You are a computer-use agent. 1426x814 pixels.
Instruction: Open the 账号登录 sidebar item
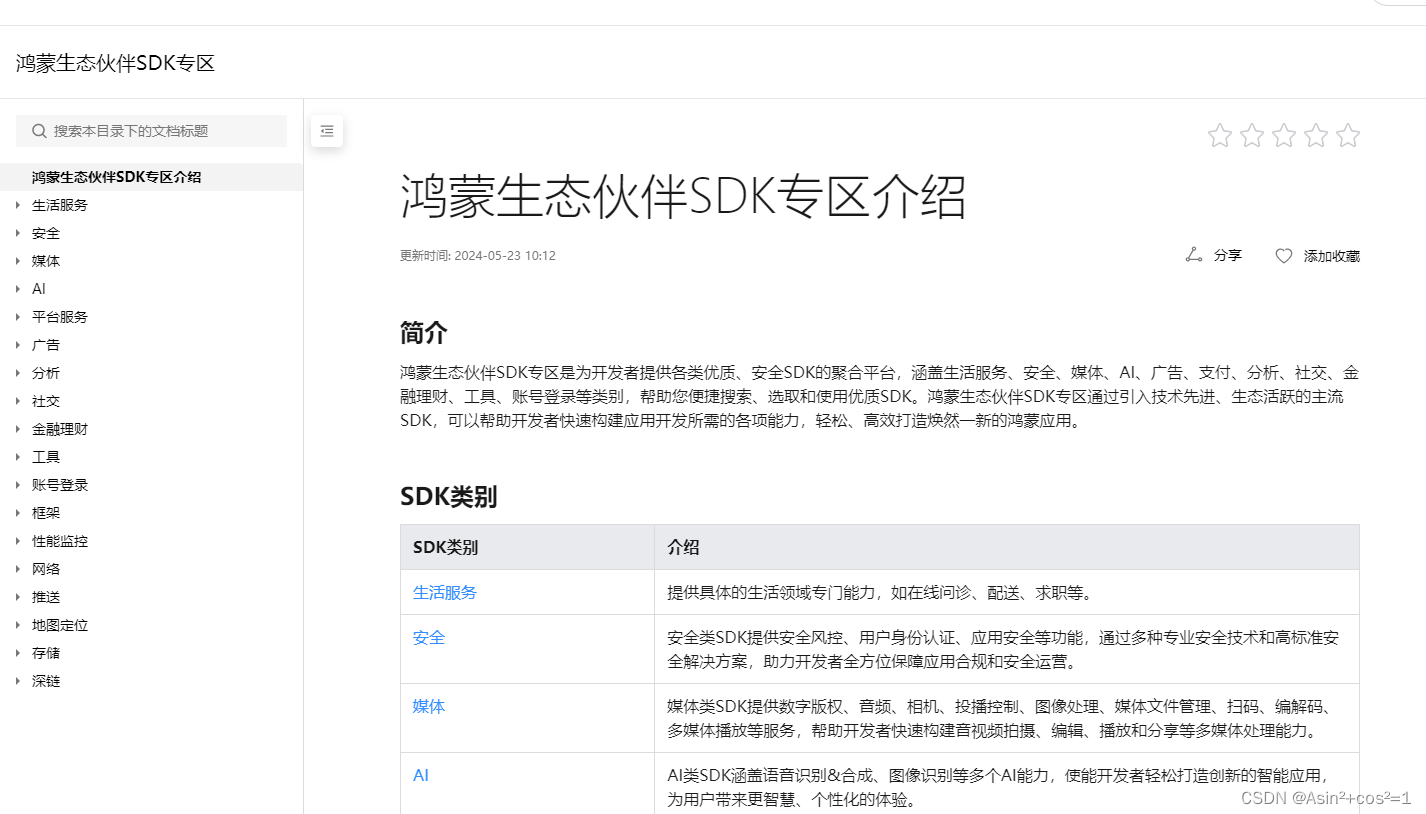pyautogui.click(x=60, y=485)
